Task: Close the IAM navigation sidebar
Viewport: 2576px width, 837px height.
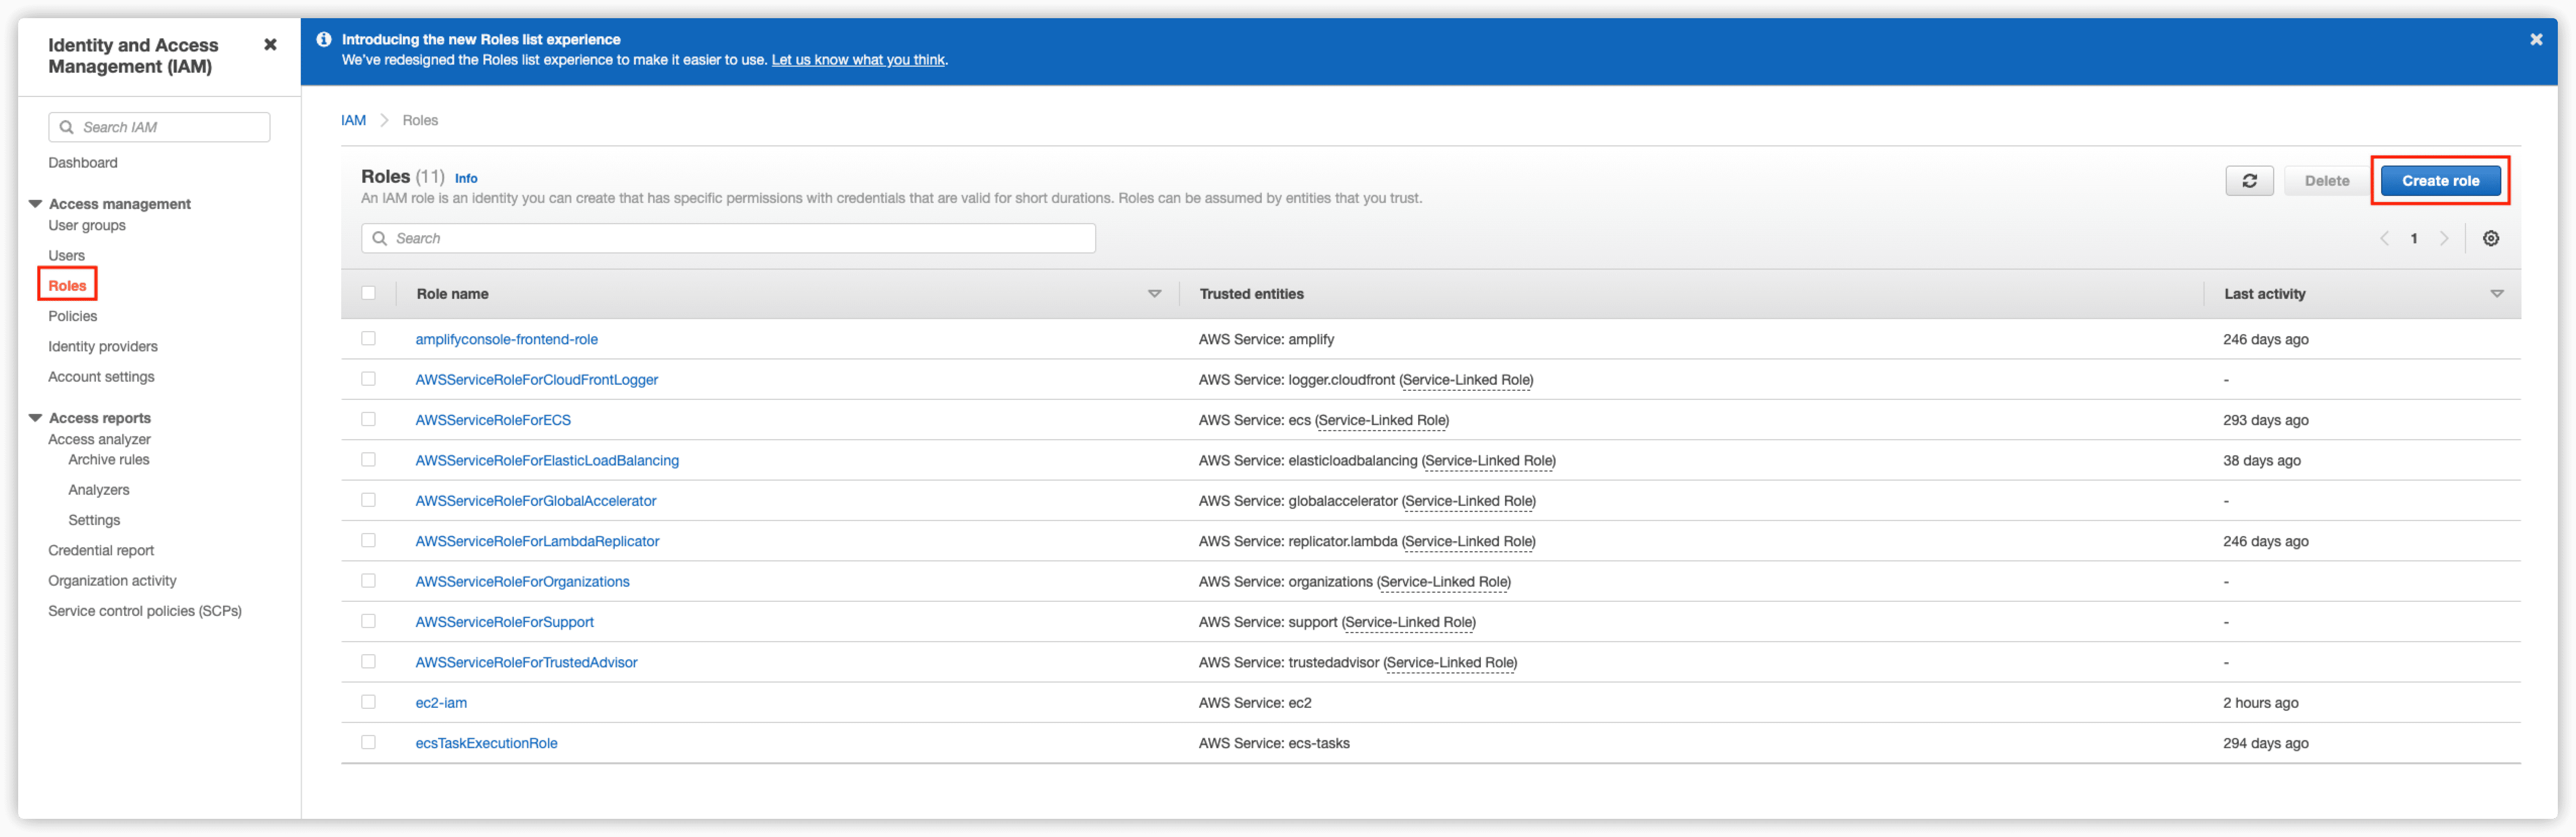Action: click(x=270, y=44)
